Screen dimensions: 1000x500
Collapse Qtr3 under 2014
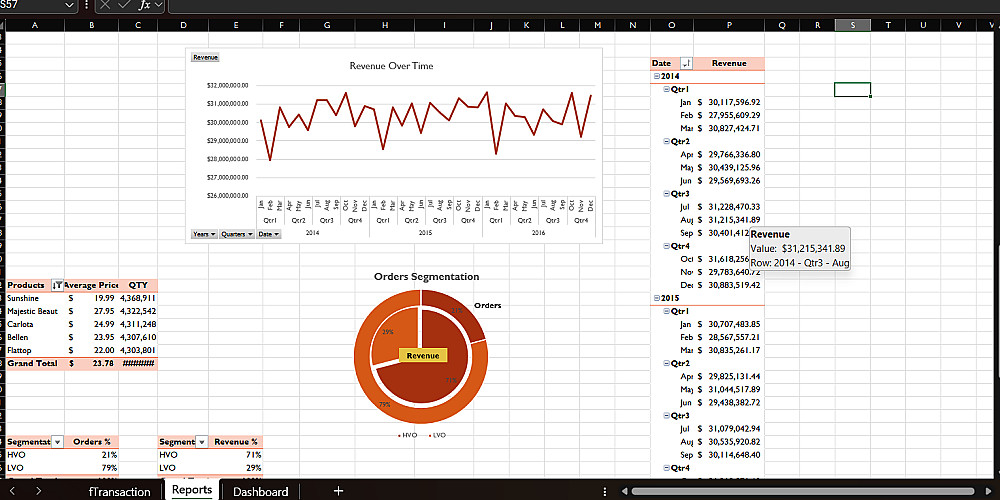coord(666,193)
